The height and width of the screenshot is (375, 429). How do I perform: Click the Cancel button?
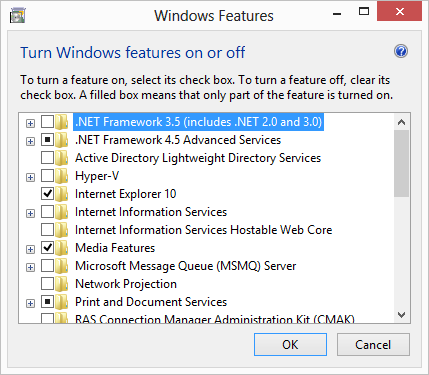tap(373, 344)
